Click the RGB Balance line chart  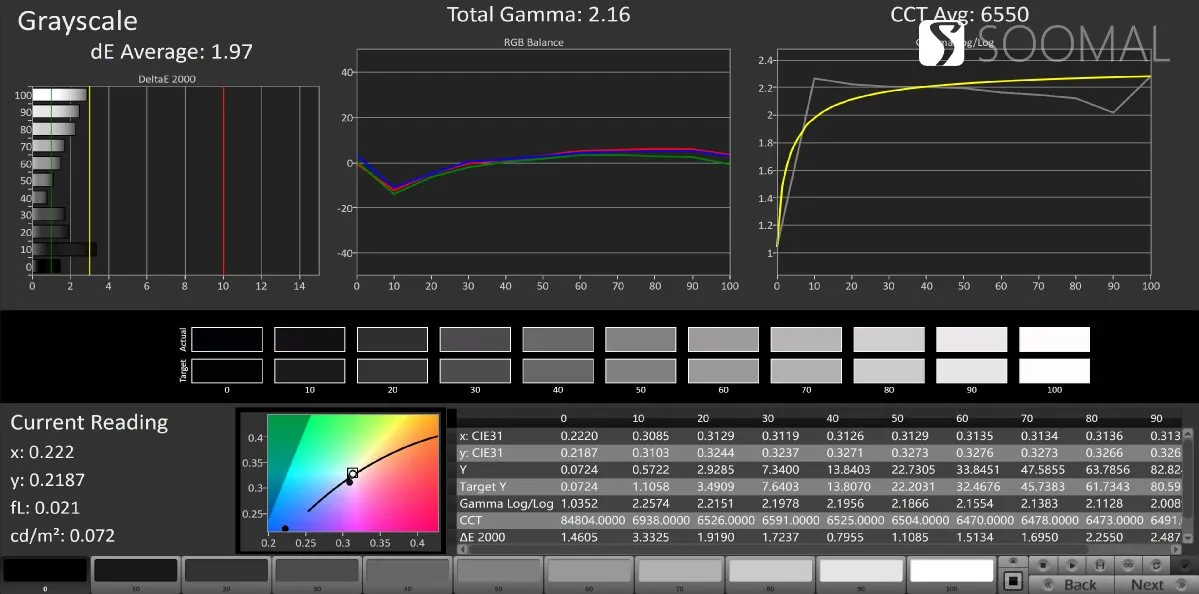543,163
